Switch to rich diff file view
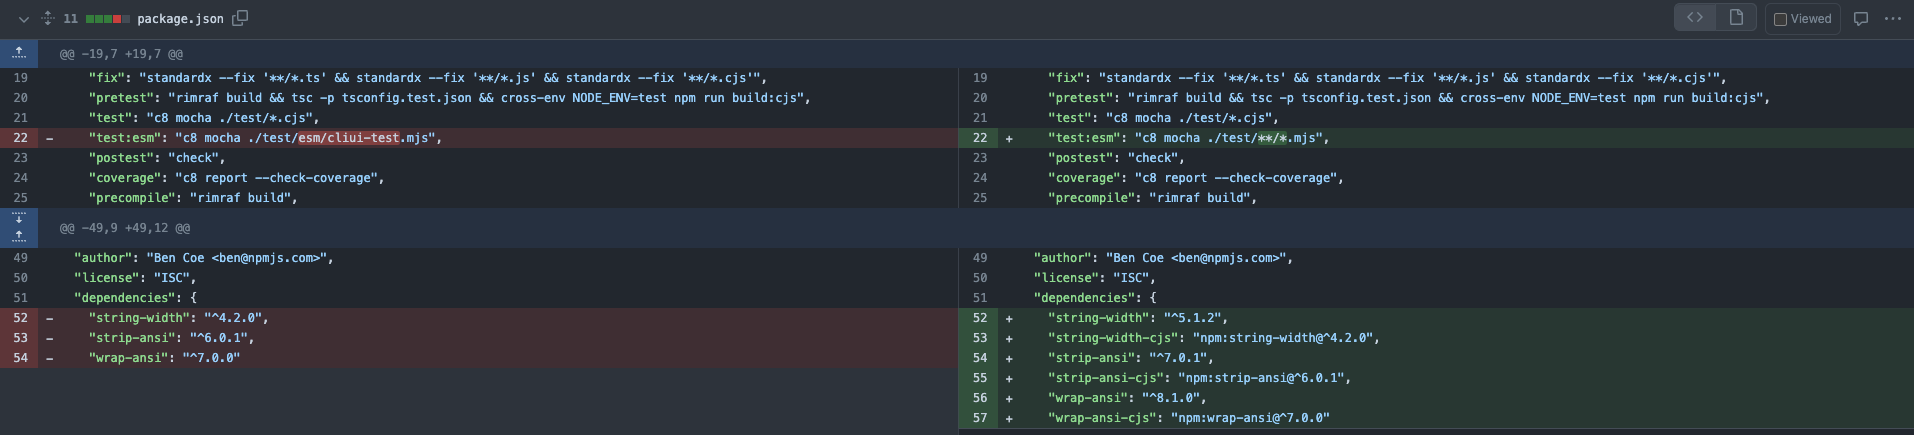 1736,18
